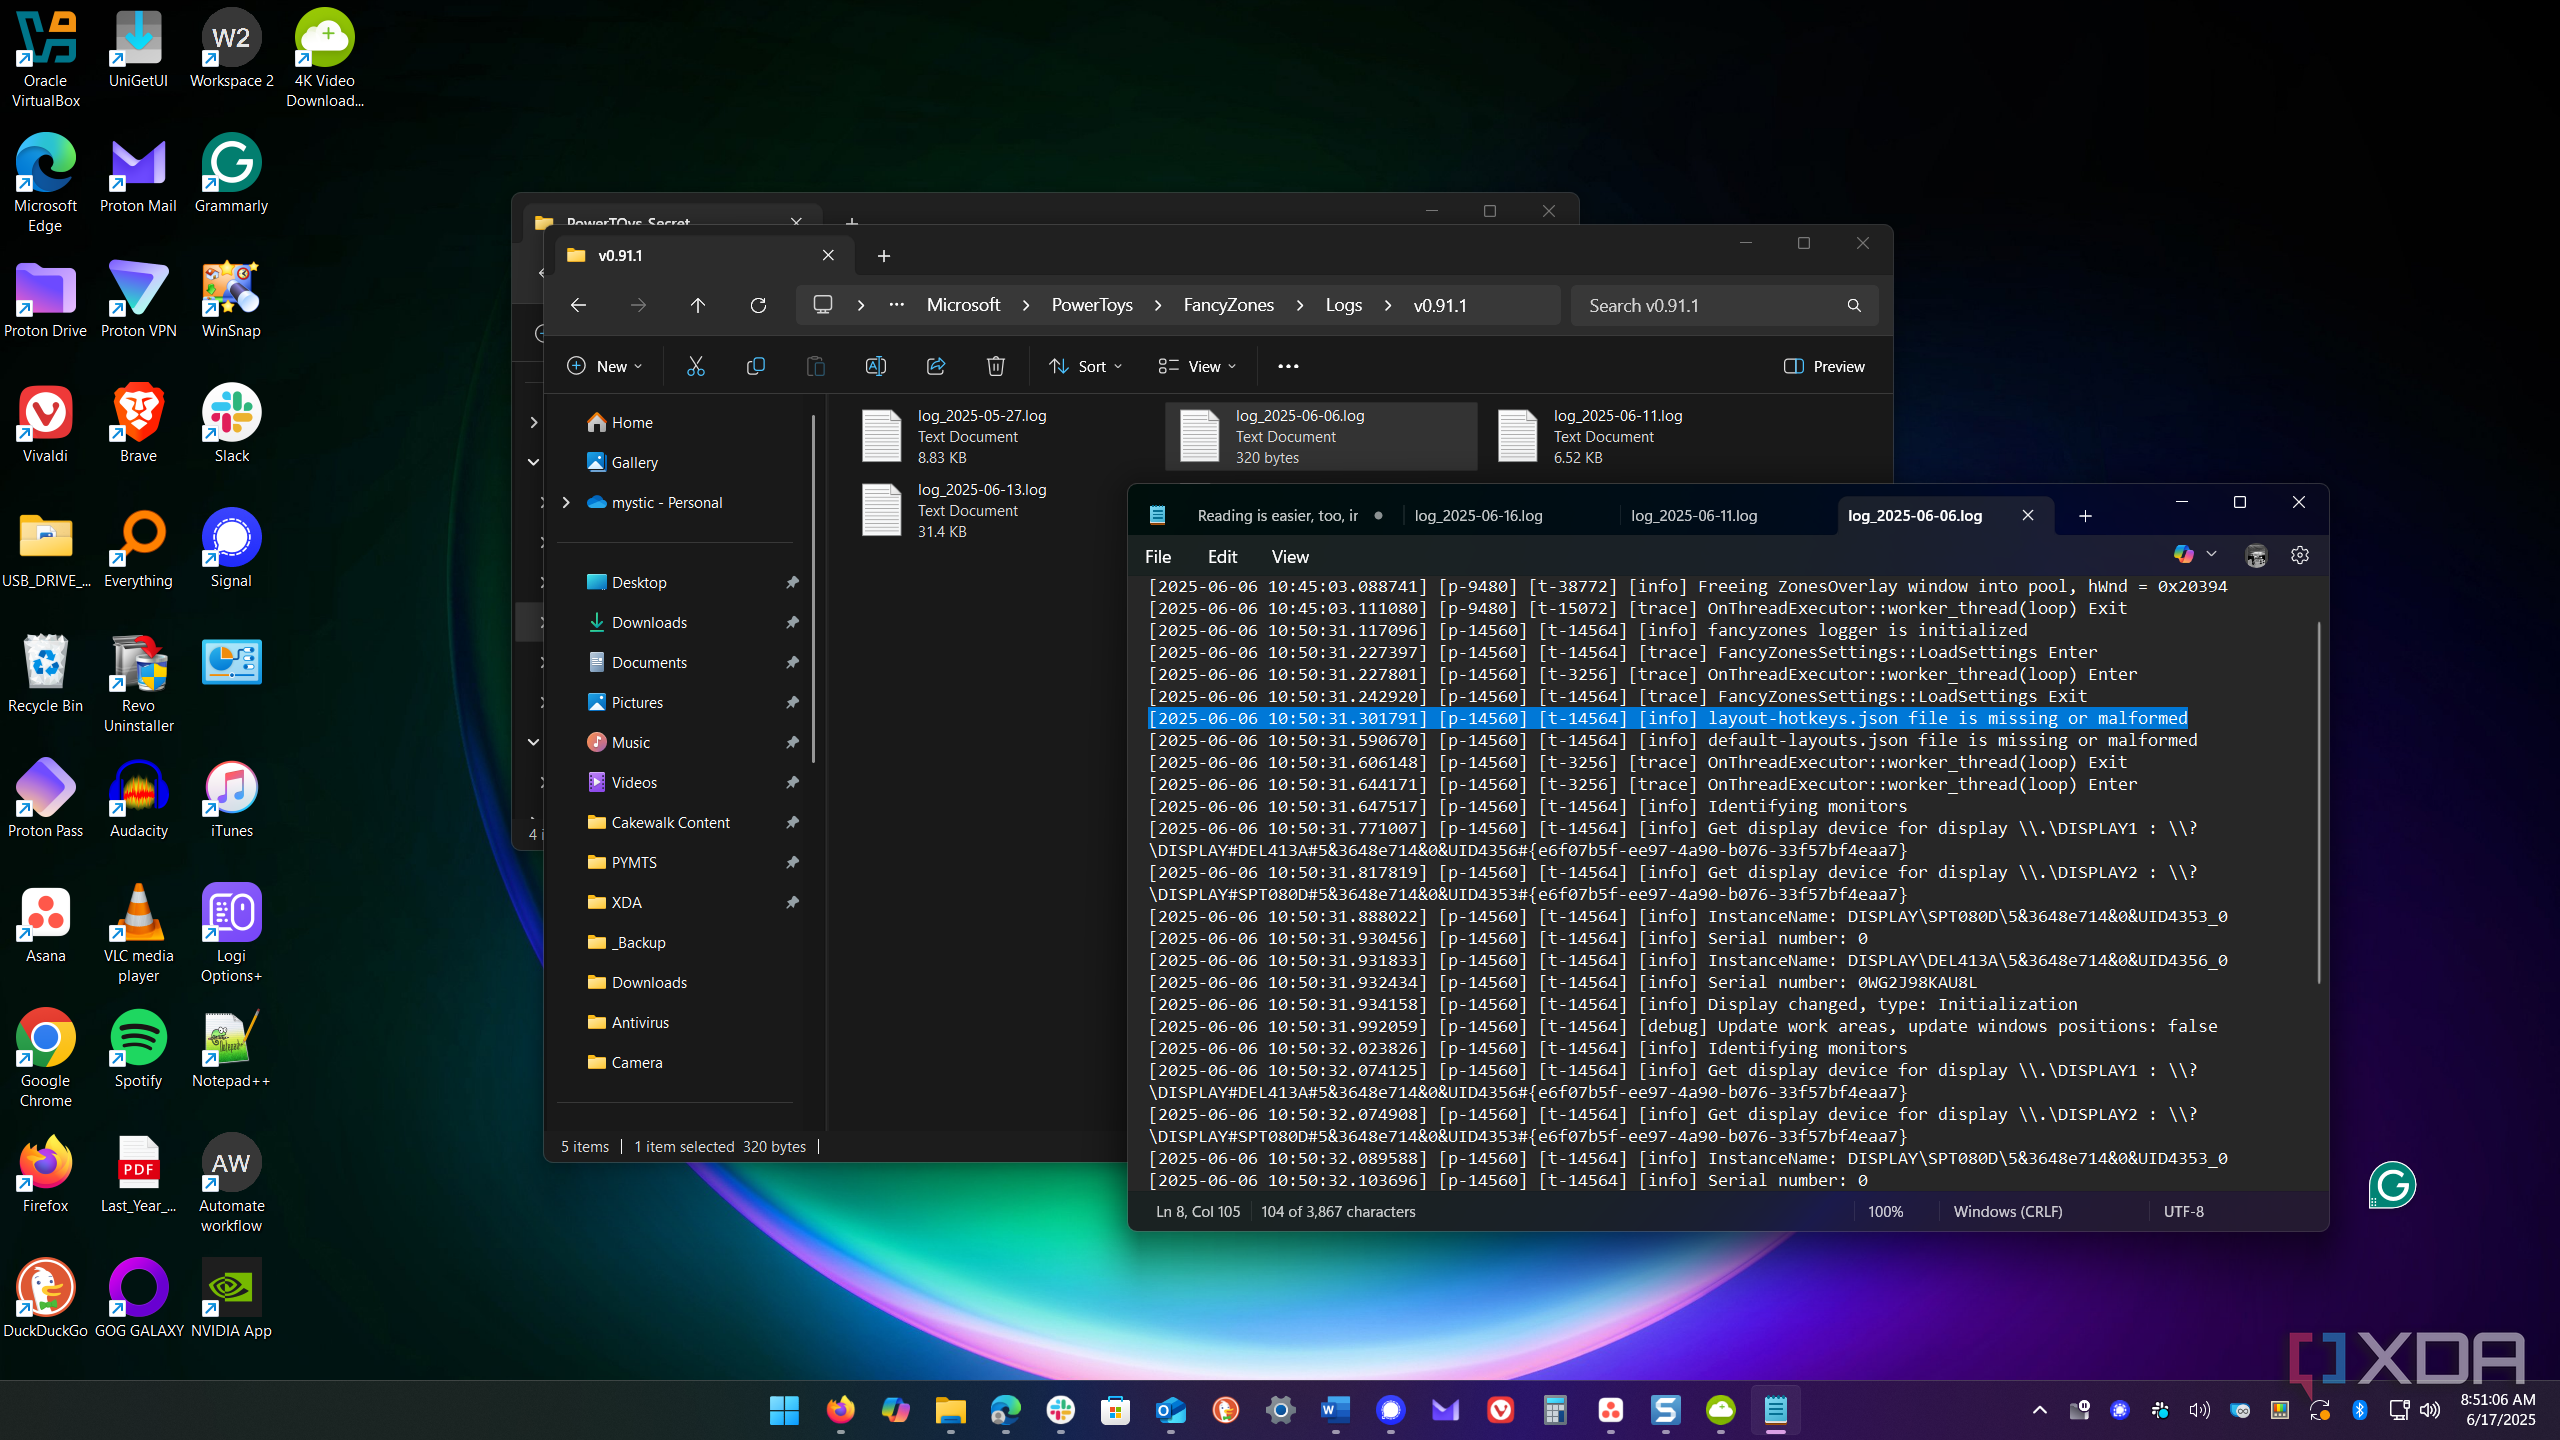Open See more options in File Explorer

1288,366
